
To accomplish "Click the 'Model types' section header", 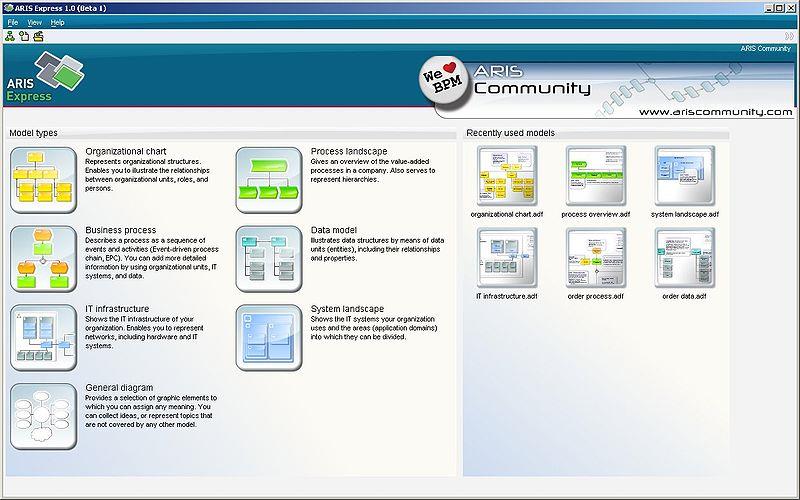I will [x=33, y=133].
